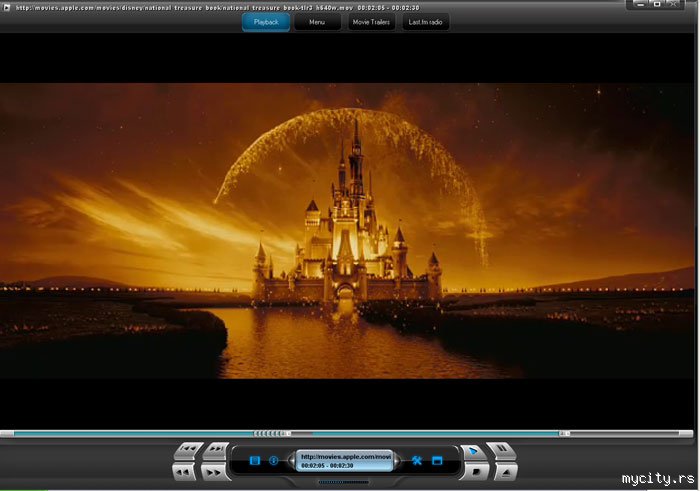
Task: Open the blue playlist icon
Action: [255, 460]
